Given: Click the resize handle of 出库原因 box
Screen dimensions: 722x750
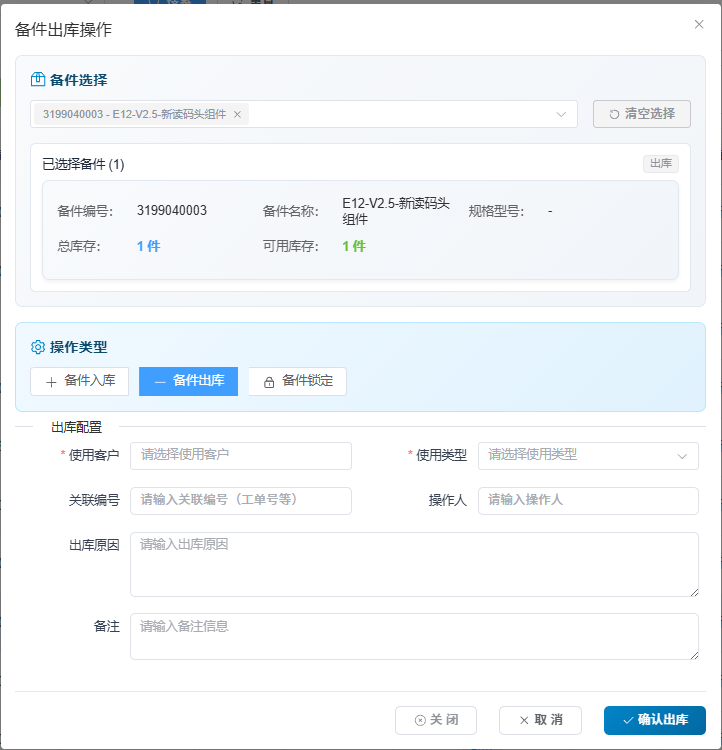Looking at the screenshot, I should pos(693,592).
